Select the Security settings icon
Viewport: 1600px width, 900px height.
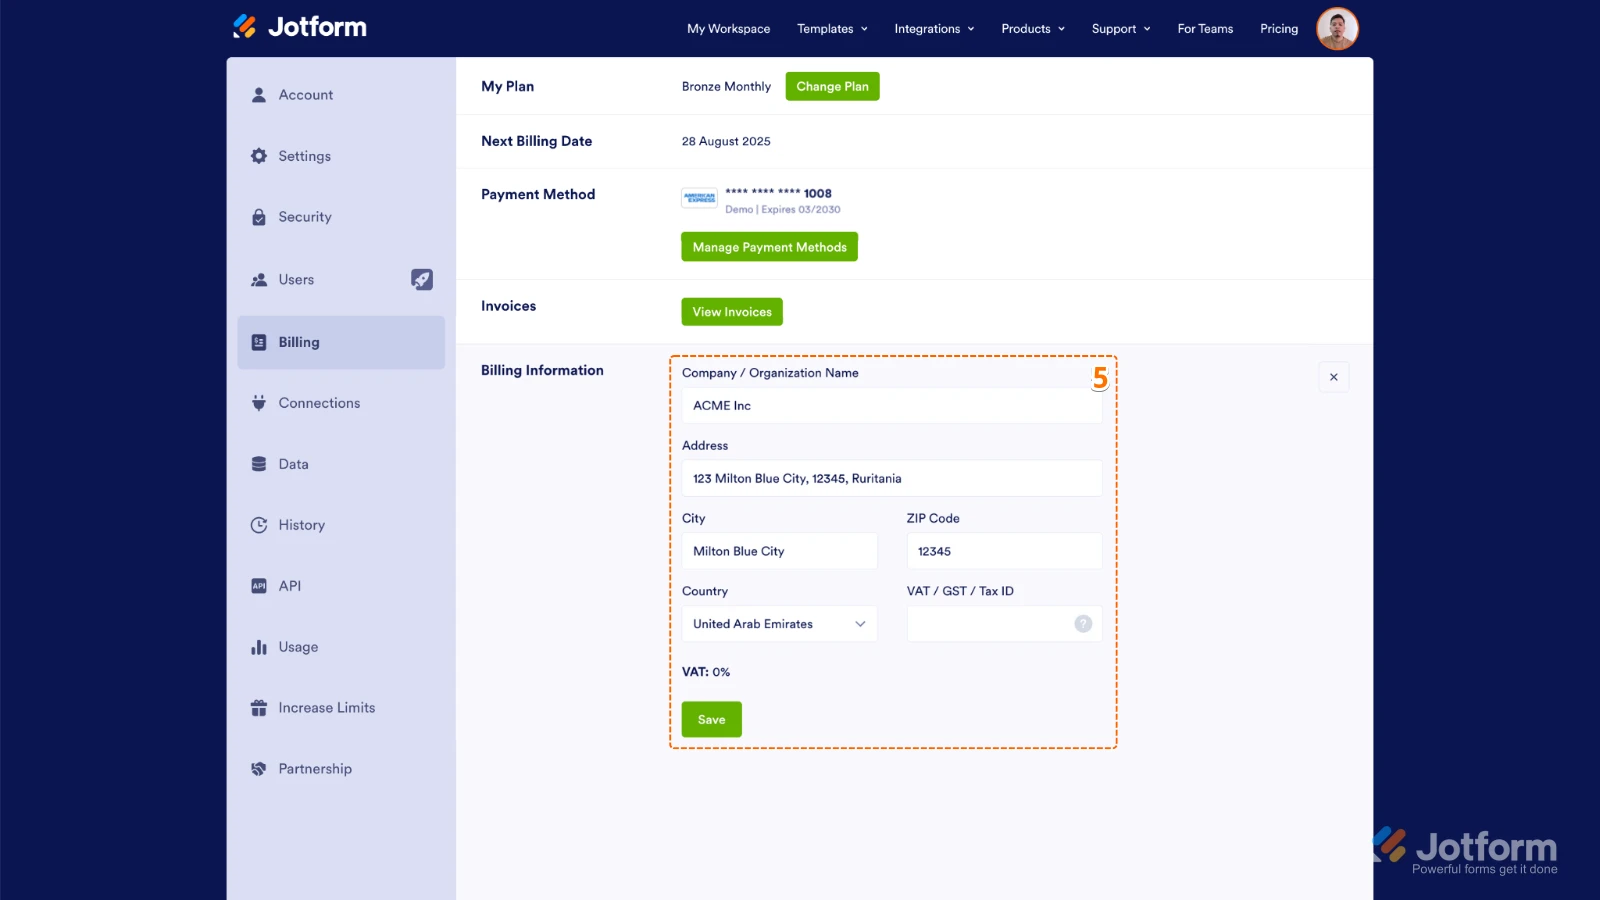[x=258, y=217]
